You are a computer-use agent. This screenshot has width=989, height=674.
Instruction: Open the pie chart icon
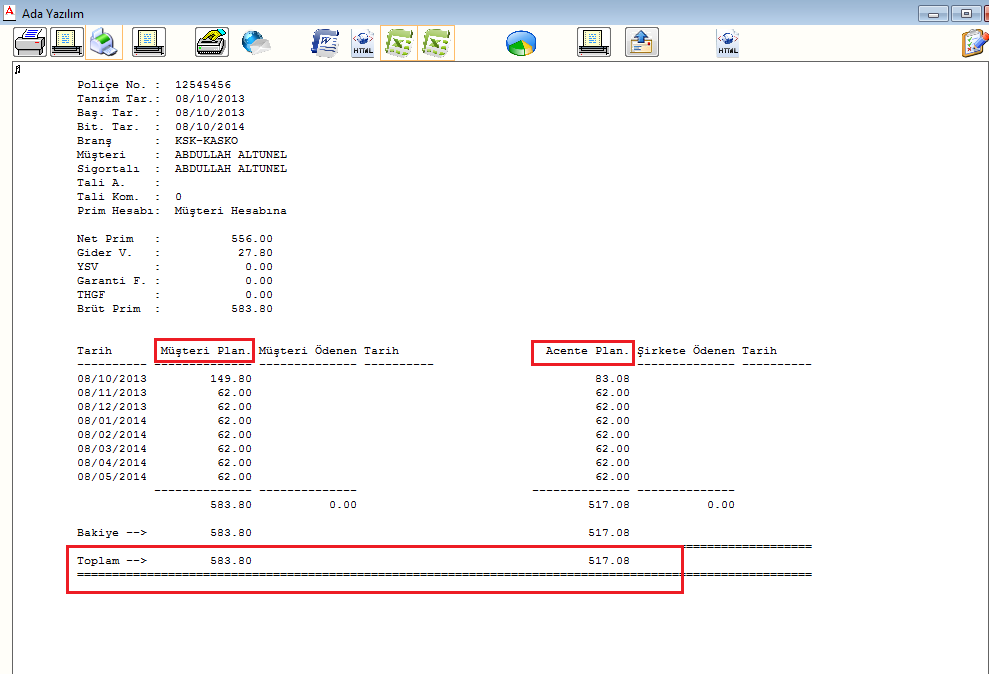click(x=520, y=43)
